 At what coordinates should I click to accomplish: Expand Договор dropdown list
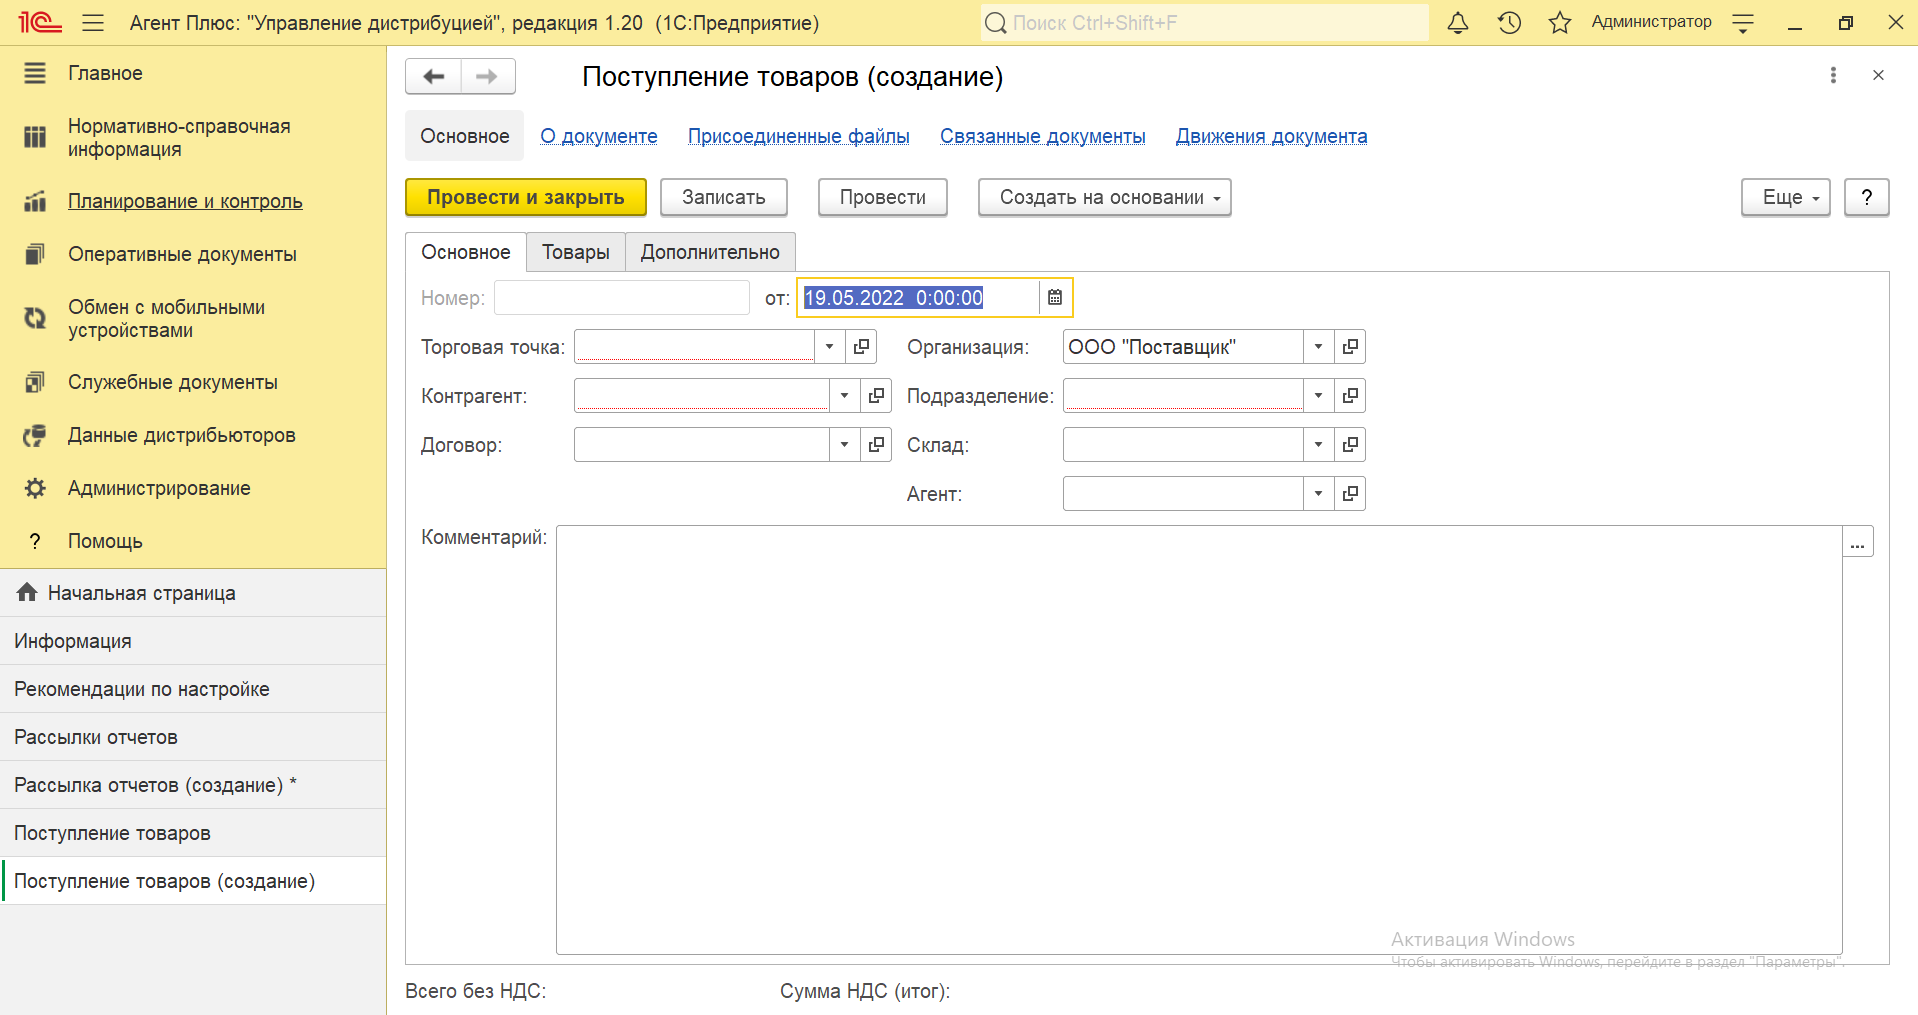click(x=844, y=445)
